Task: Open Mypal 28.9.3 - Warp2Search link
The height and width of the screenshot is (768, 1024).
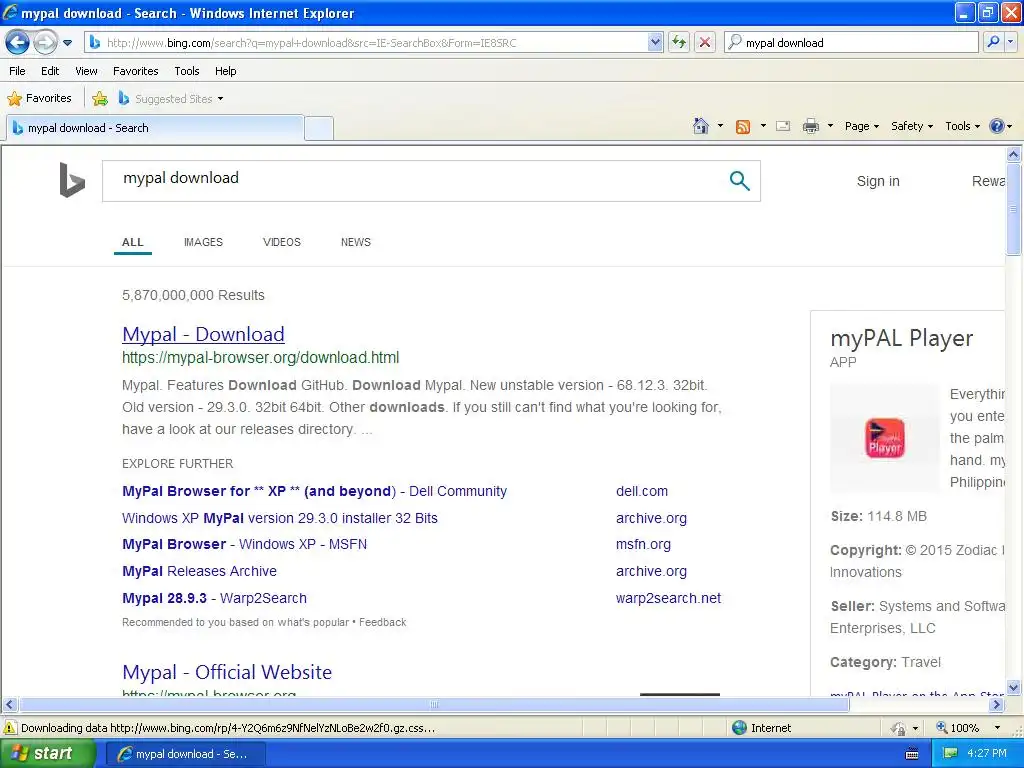Action: point(214,598)
